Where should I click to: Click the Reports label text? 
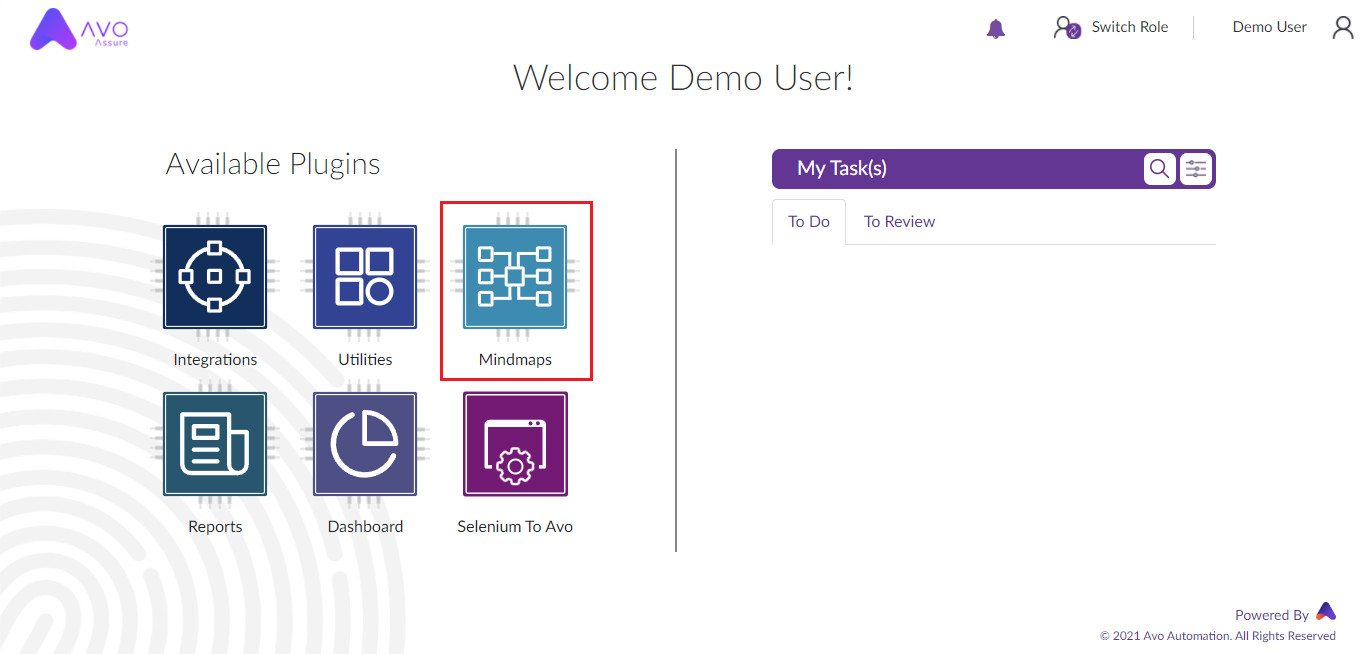[x=215, y=527]
